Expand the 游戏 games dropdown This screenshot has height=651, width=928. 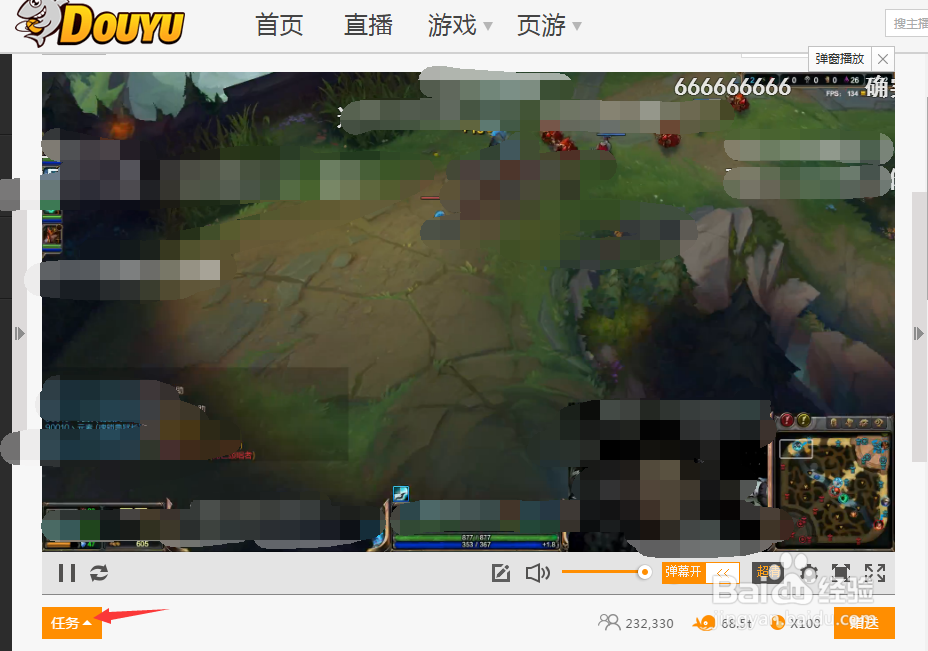click(460, 25)
